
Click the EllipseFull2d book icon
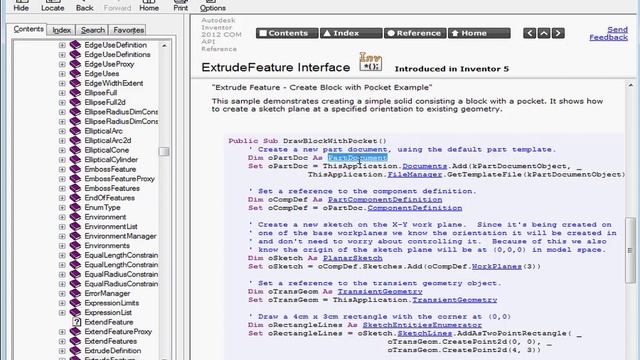(x=75, y=102)
